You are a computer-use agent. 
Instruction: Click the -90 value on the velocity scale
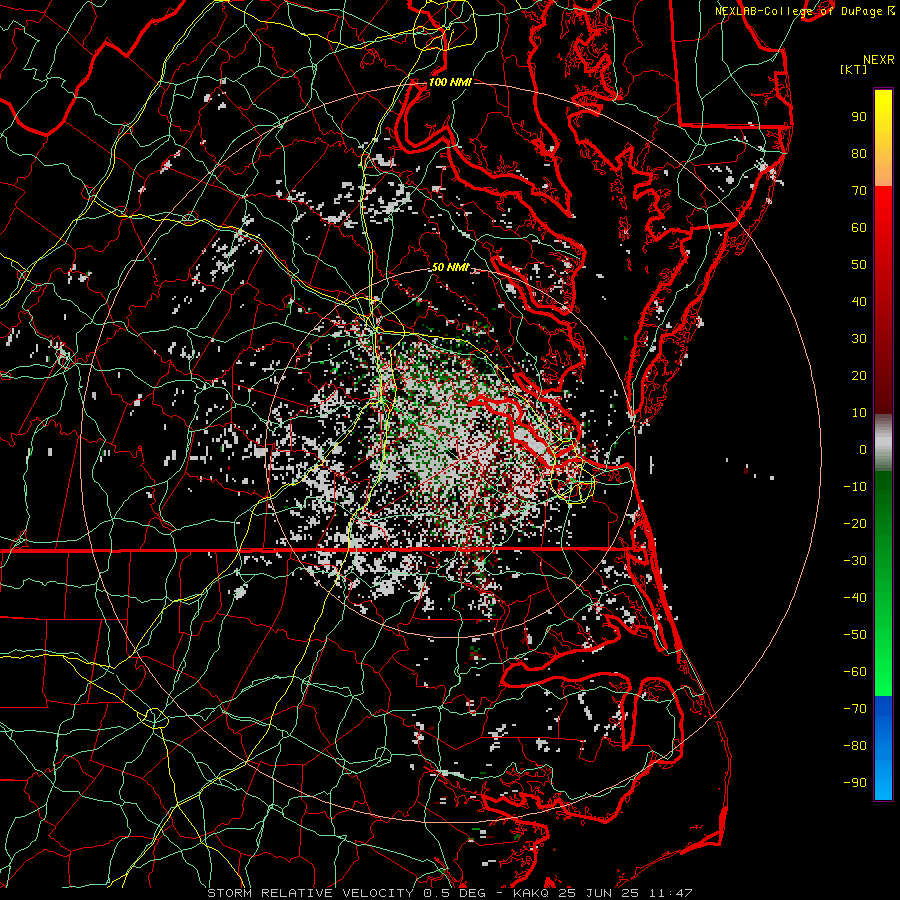click(855, 783)
